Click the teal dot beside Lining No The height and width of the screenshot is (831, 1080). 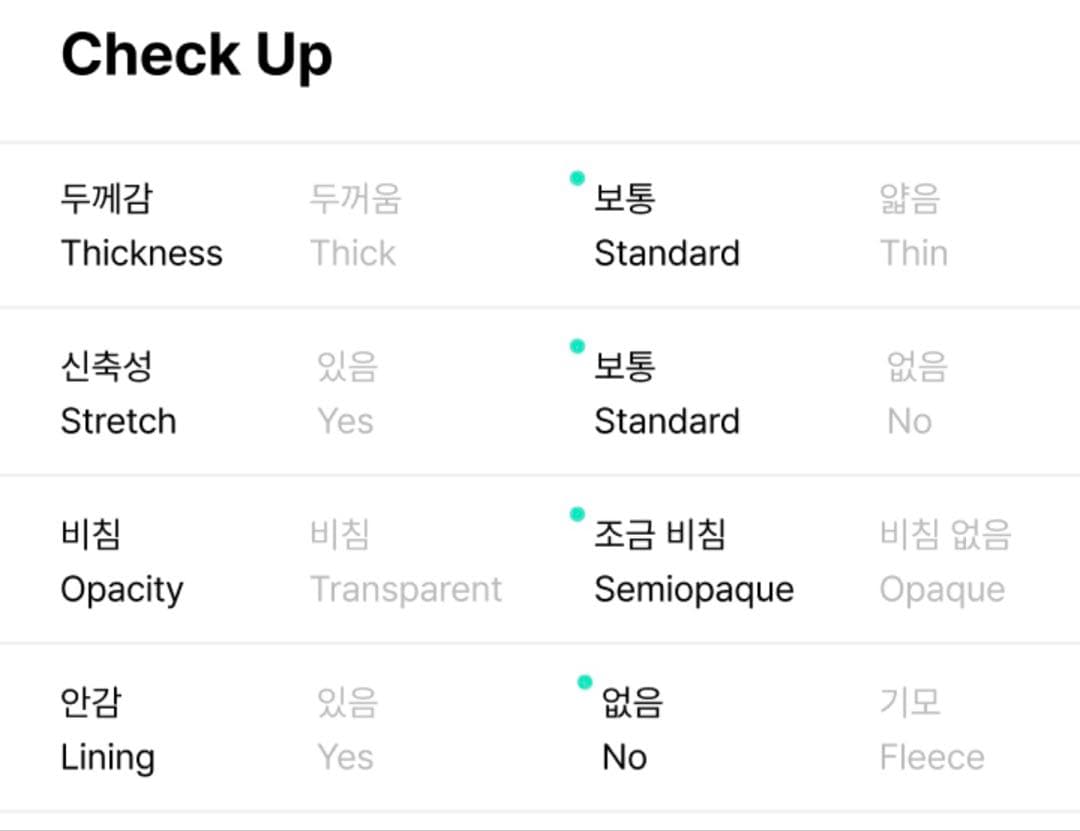click(585, 682)
